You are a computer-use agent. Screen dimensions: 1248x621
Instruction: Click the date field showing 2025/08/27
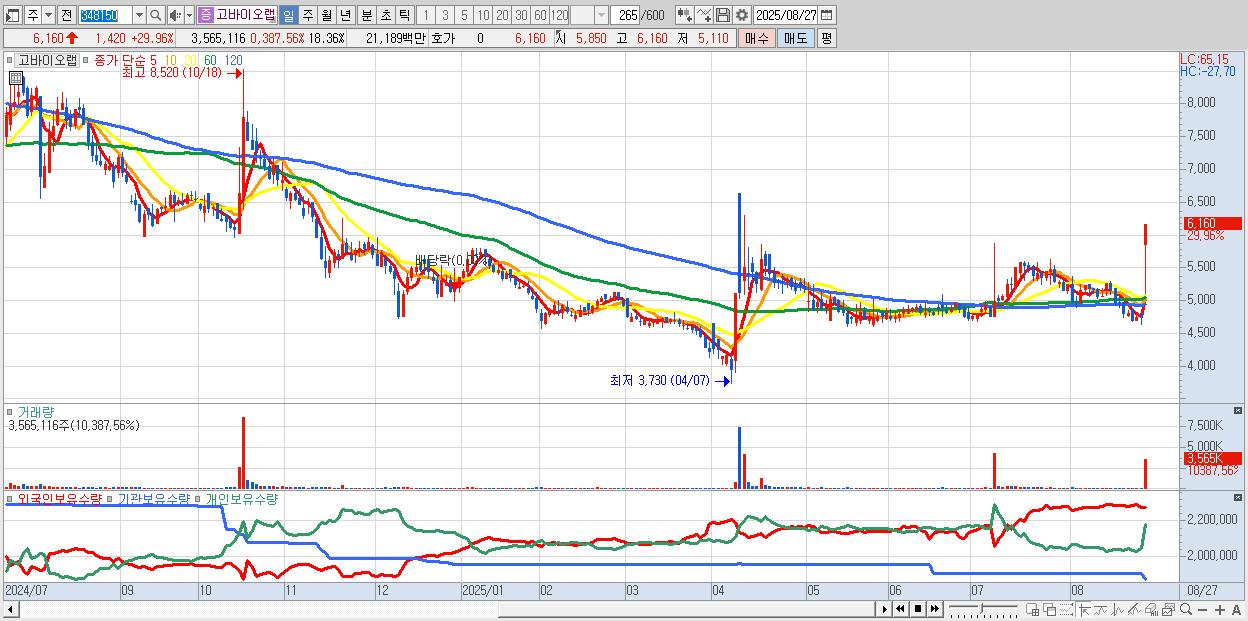[786, 15]
